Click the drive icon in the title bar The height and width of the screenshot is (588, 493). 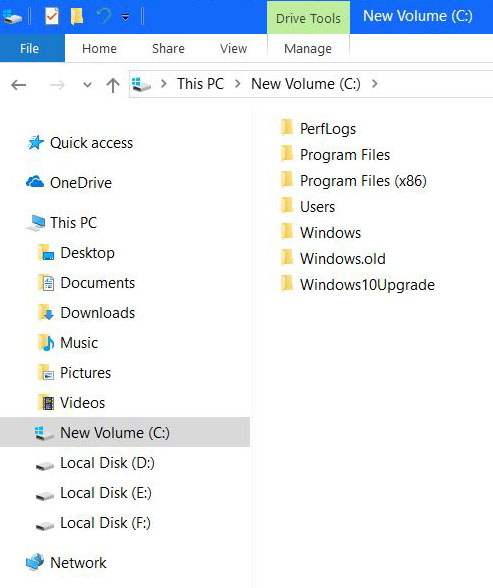pyautogui.click(x=12, y=17)
